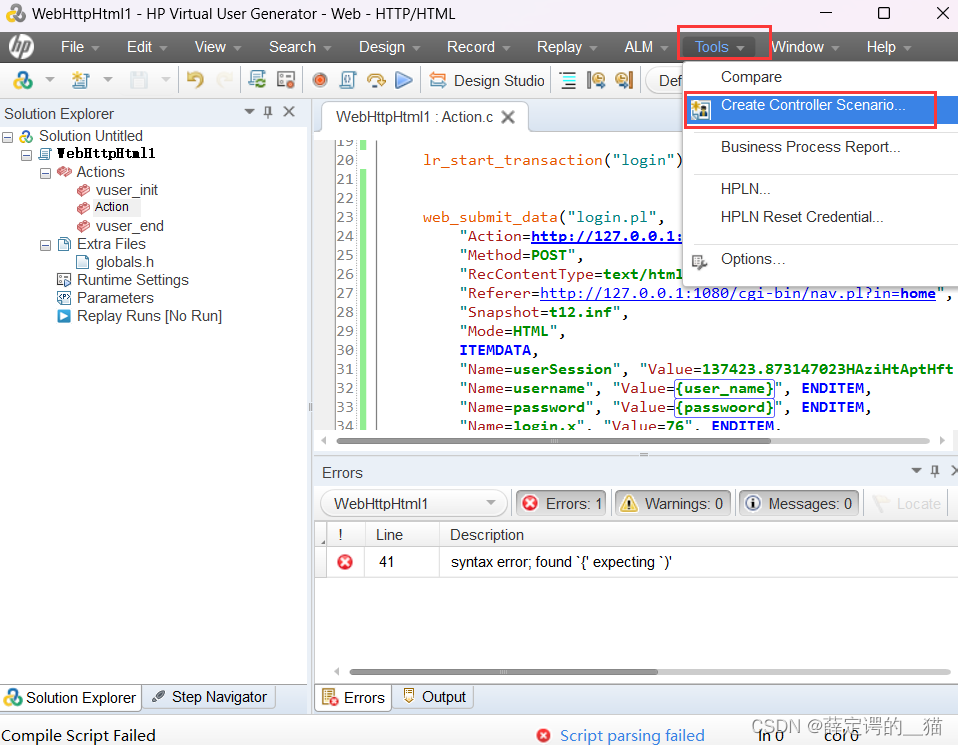The height and width of the screenshot is (745, 958).
Task: Click the New Script toolbar icon
Action: (x=81, y=80)
